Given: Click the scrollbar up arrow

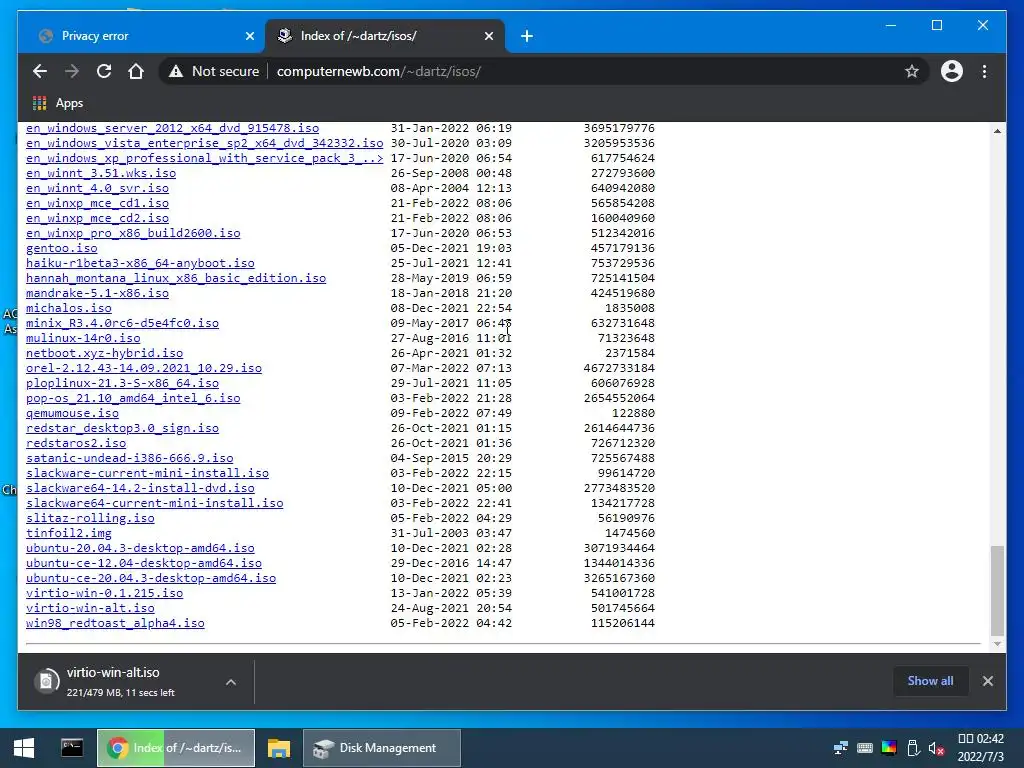Looking at the screenshot, I should point(997,131).
